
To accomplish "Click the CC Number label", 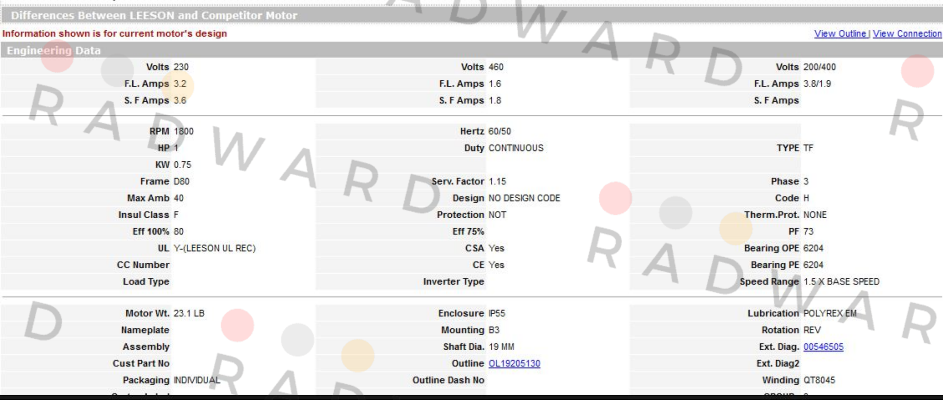I will click(143, 265).
